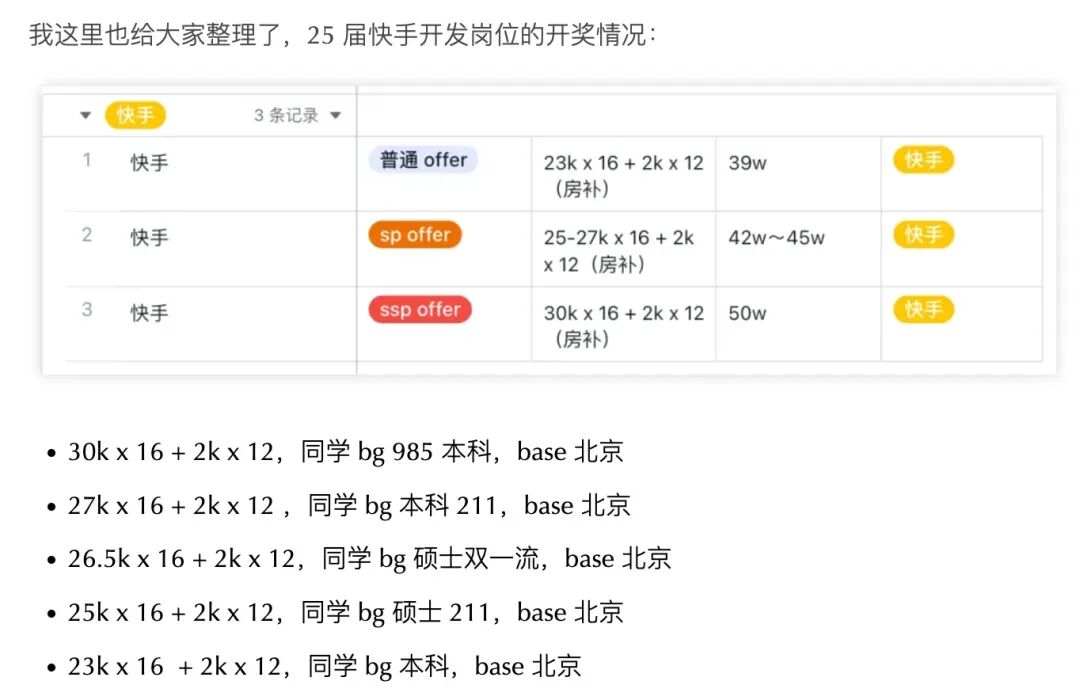
Task: Click the 25-27k x 16 salary detail cell
Action: pyautogui.click(x=618, y=250)
